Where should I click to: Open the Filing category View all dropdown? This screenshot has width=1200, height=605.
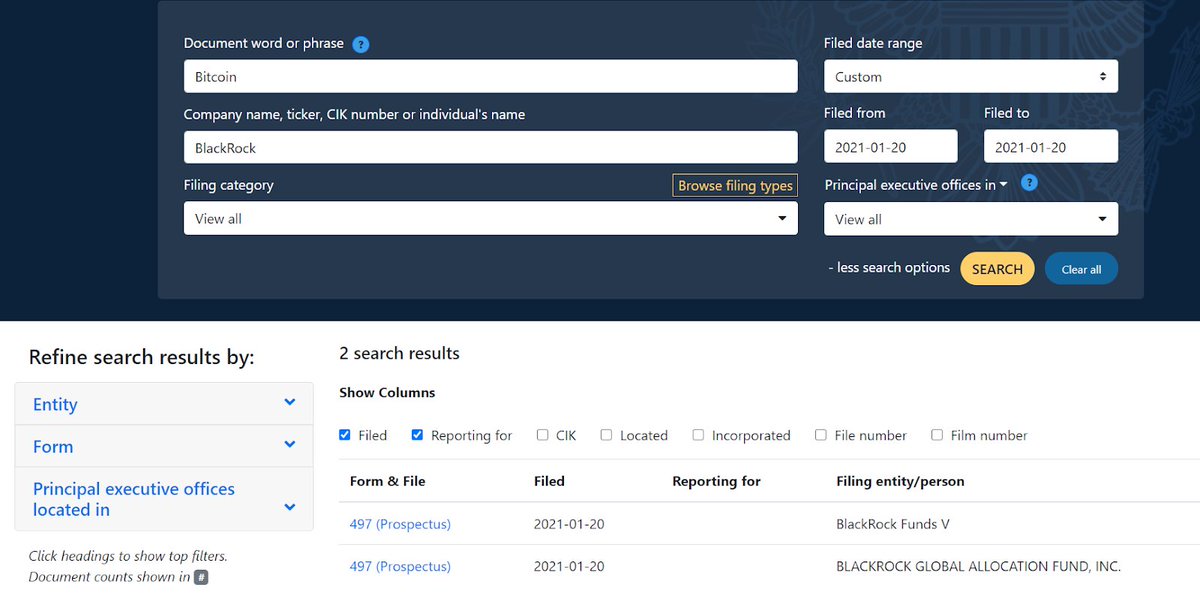tap(491, 219)
